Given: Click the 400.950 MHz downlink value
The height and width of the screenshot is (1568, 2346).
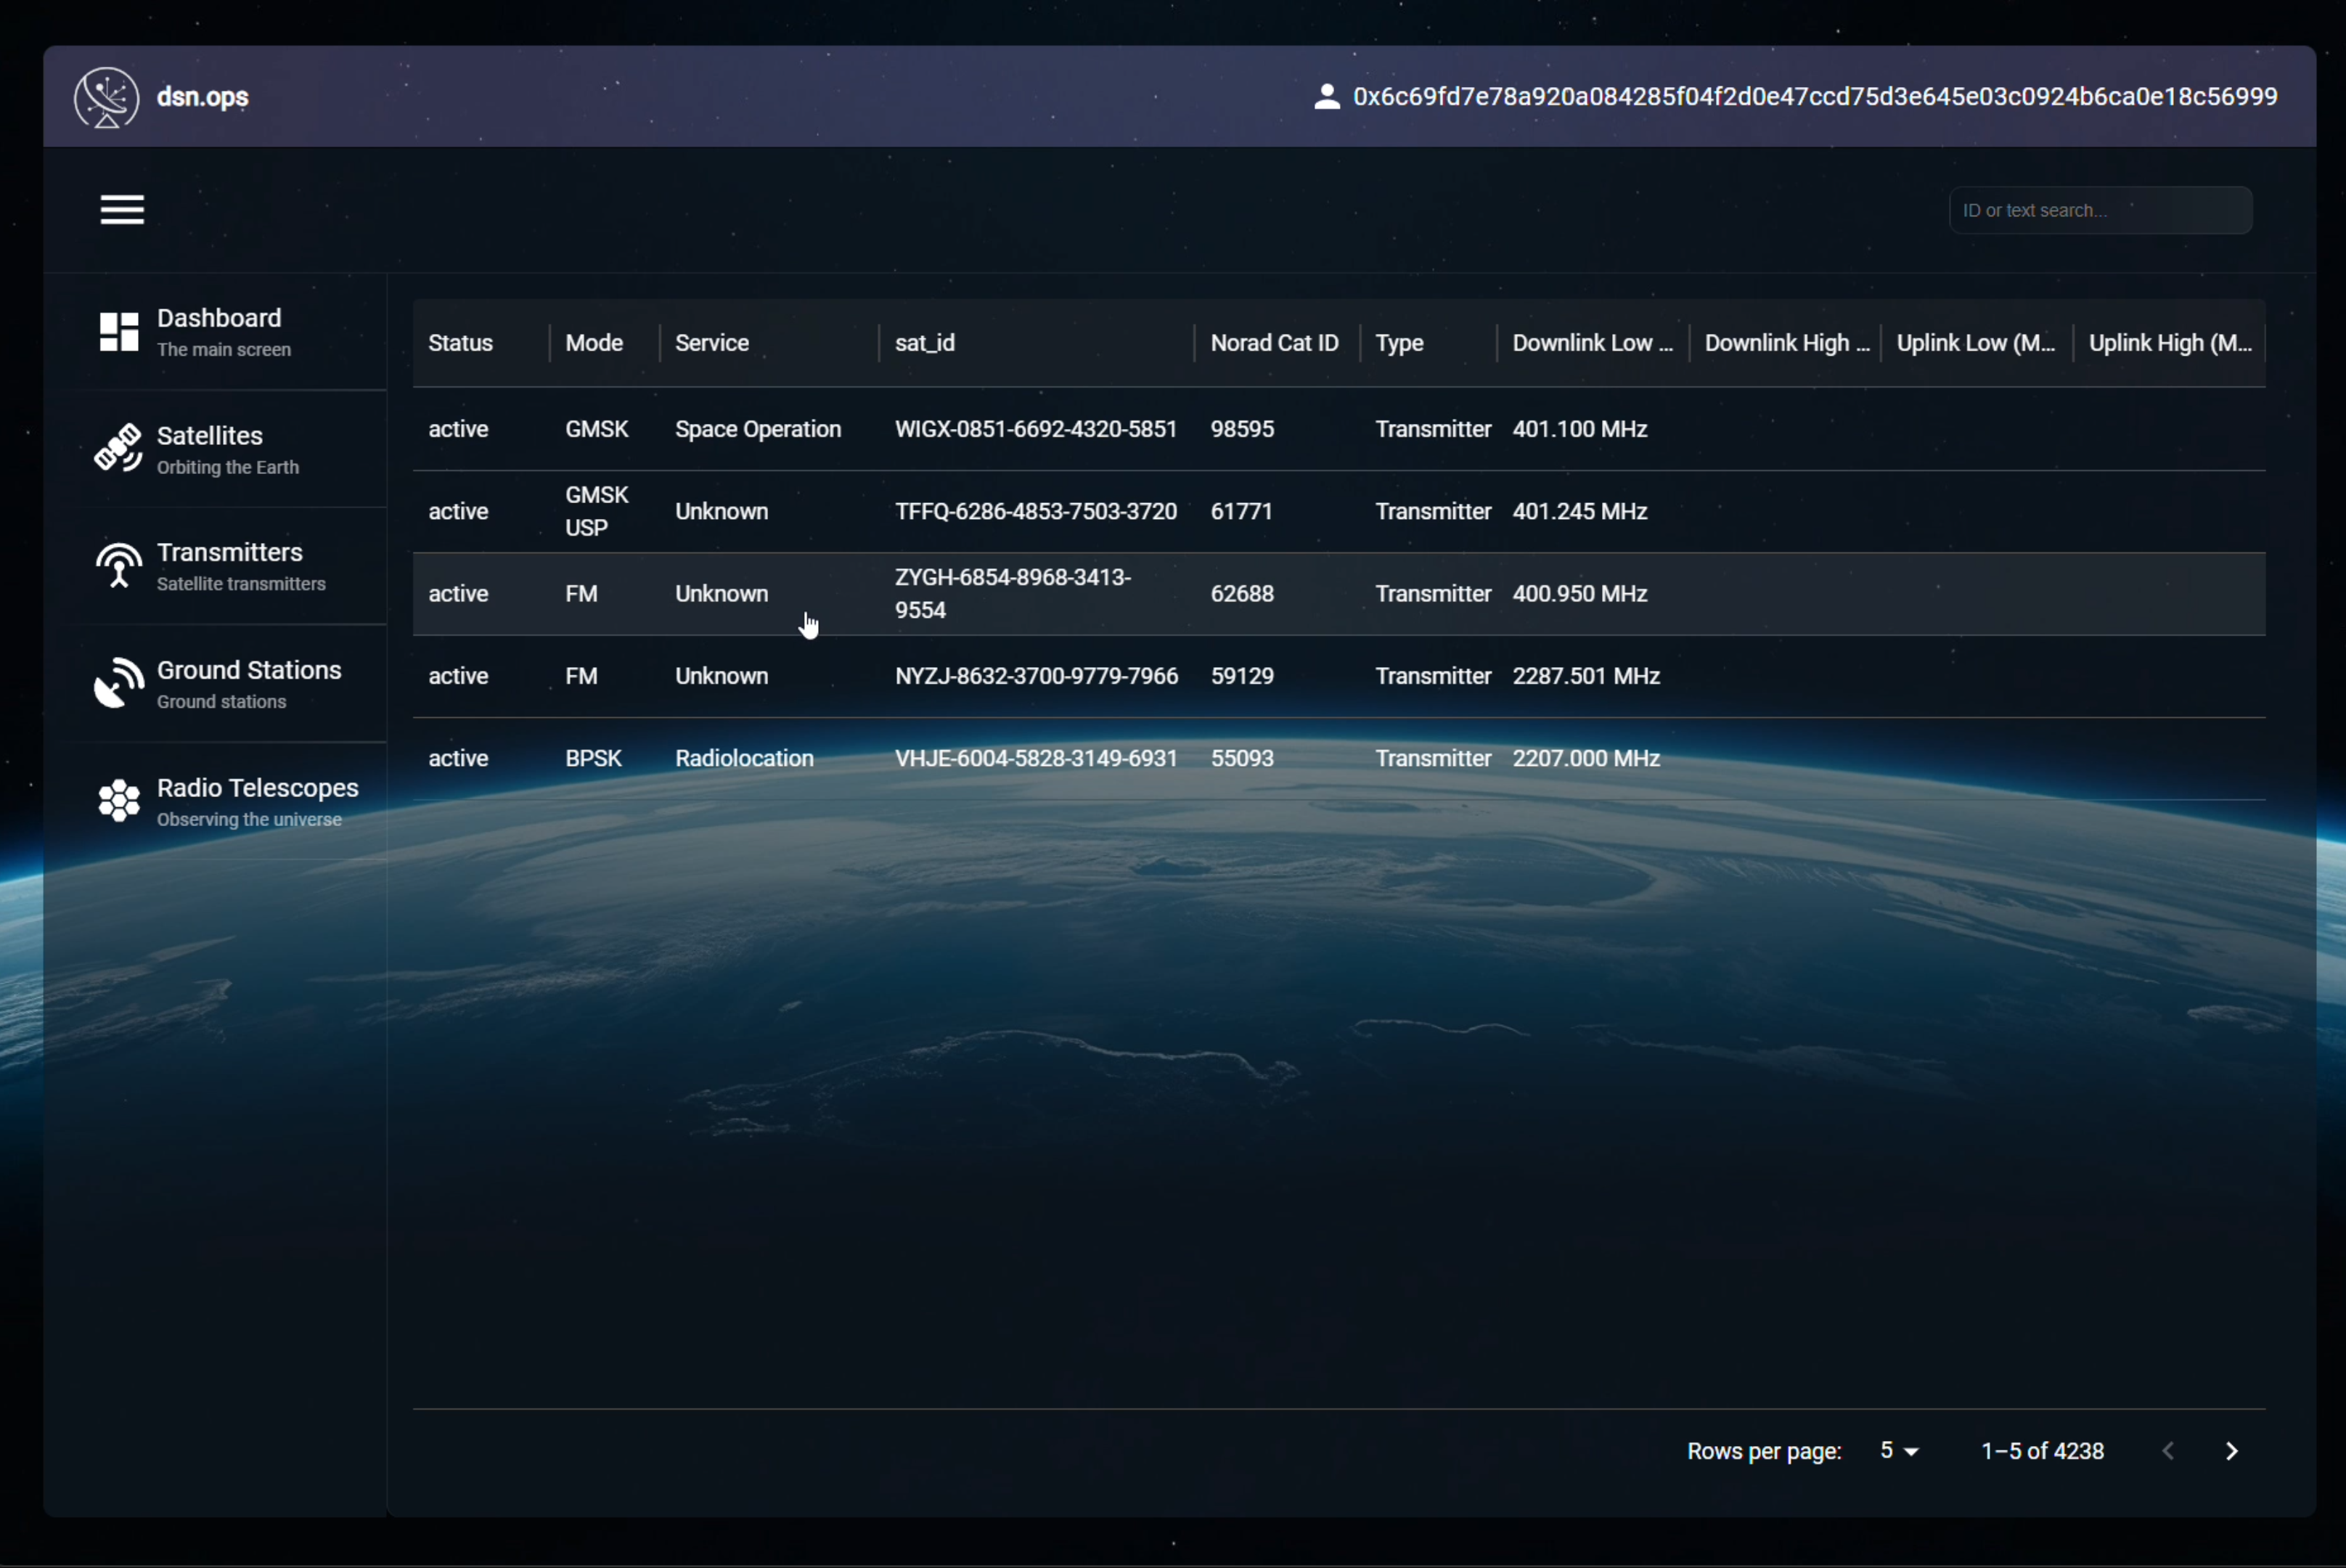Looking at the screenshot, I should (x=1579, y=594).
